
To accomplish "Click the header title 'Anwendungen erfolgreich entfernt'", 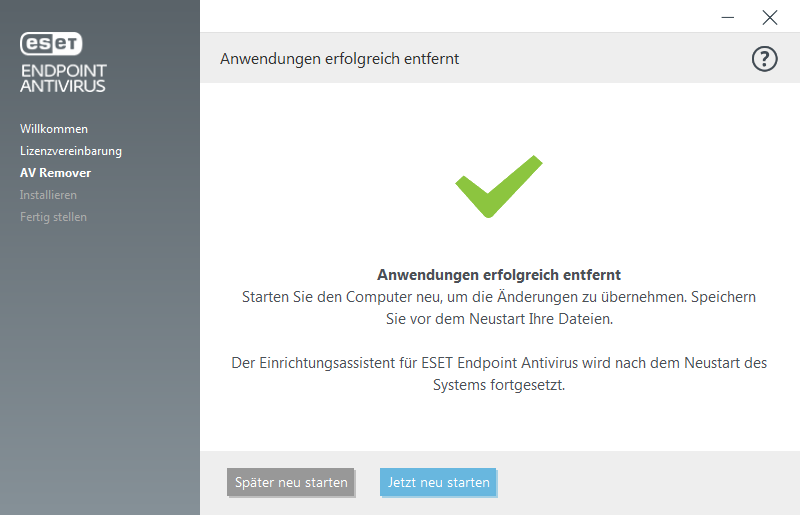I will (340, 59).
